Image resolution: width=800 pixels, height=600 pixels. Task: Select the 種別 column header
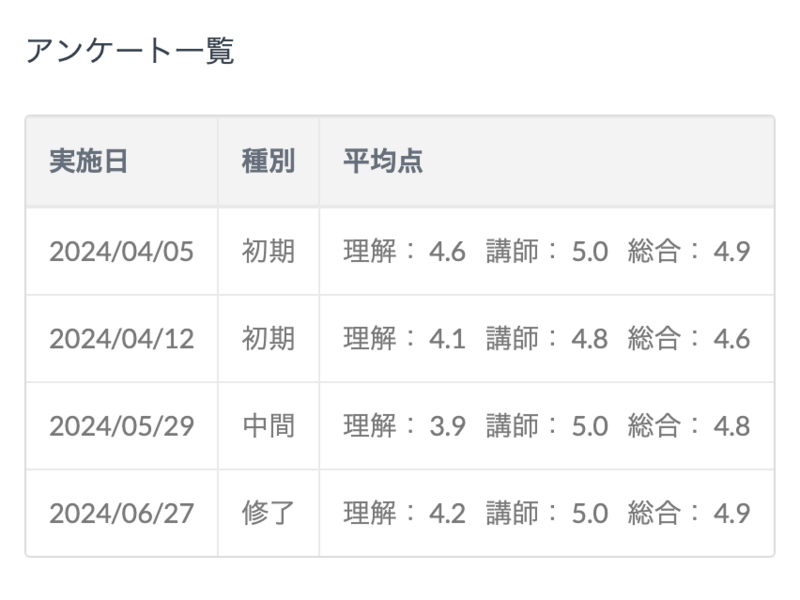(268, 162)
